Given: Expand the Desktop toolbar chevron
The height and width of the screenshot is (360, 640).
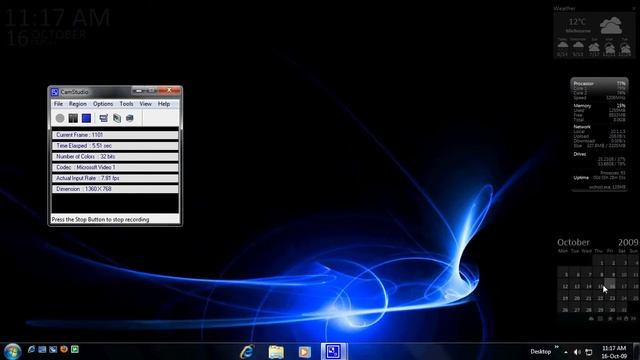Looking at the screenshot, I should (557, 347).
